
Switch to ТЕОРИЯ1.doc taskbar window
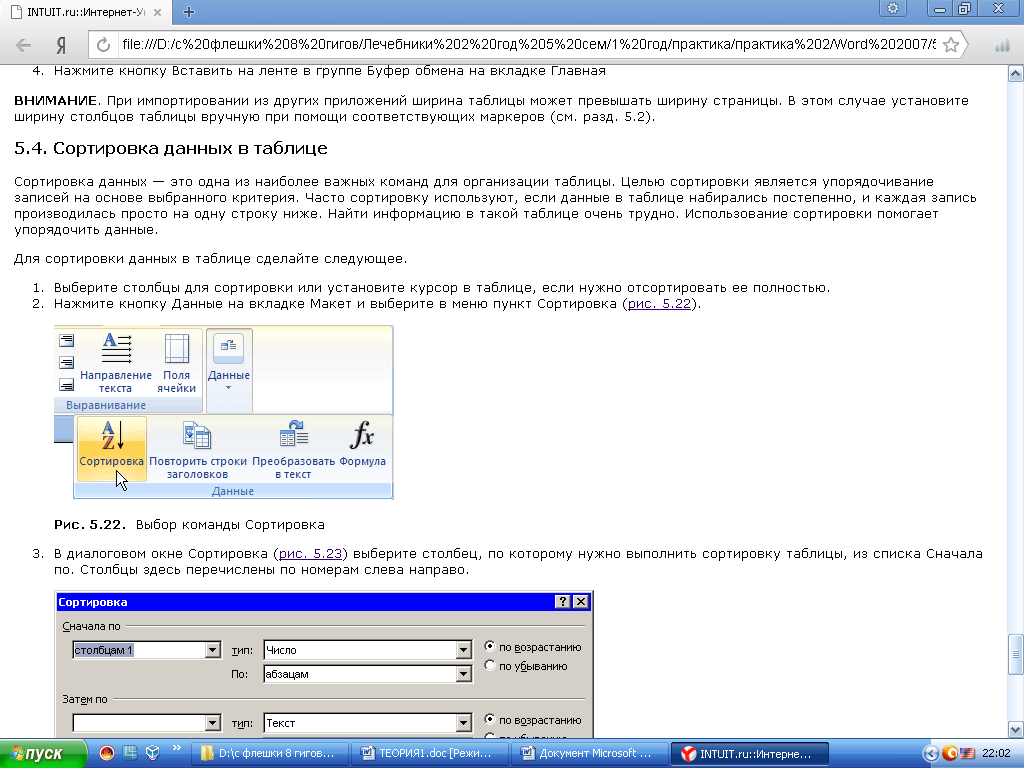pyautogui.click(x=430, y=754)
